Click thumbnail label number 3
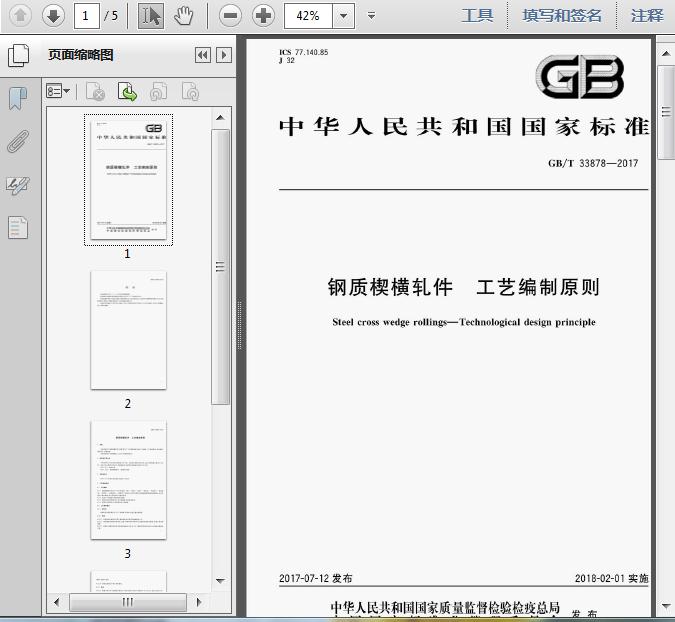 coord(127,553)
